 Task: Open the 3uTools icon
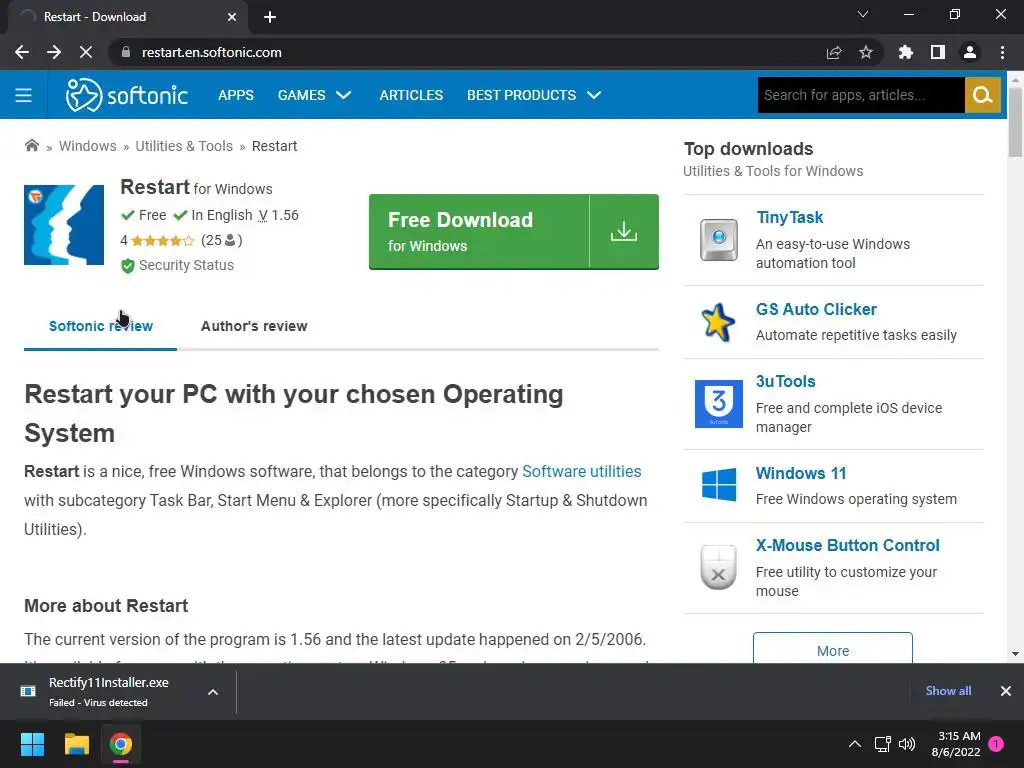[x=718, y=404]
